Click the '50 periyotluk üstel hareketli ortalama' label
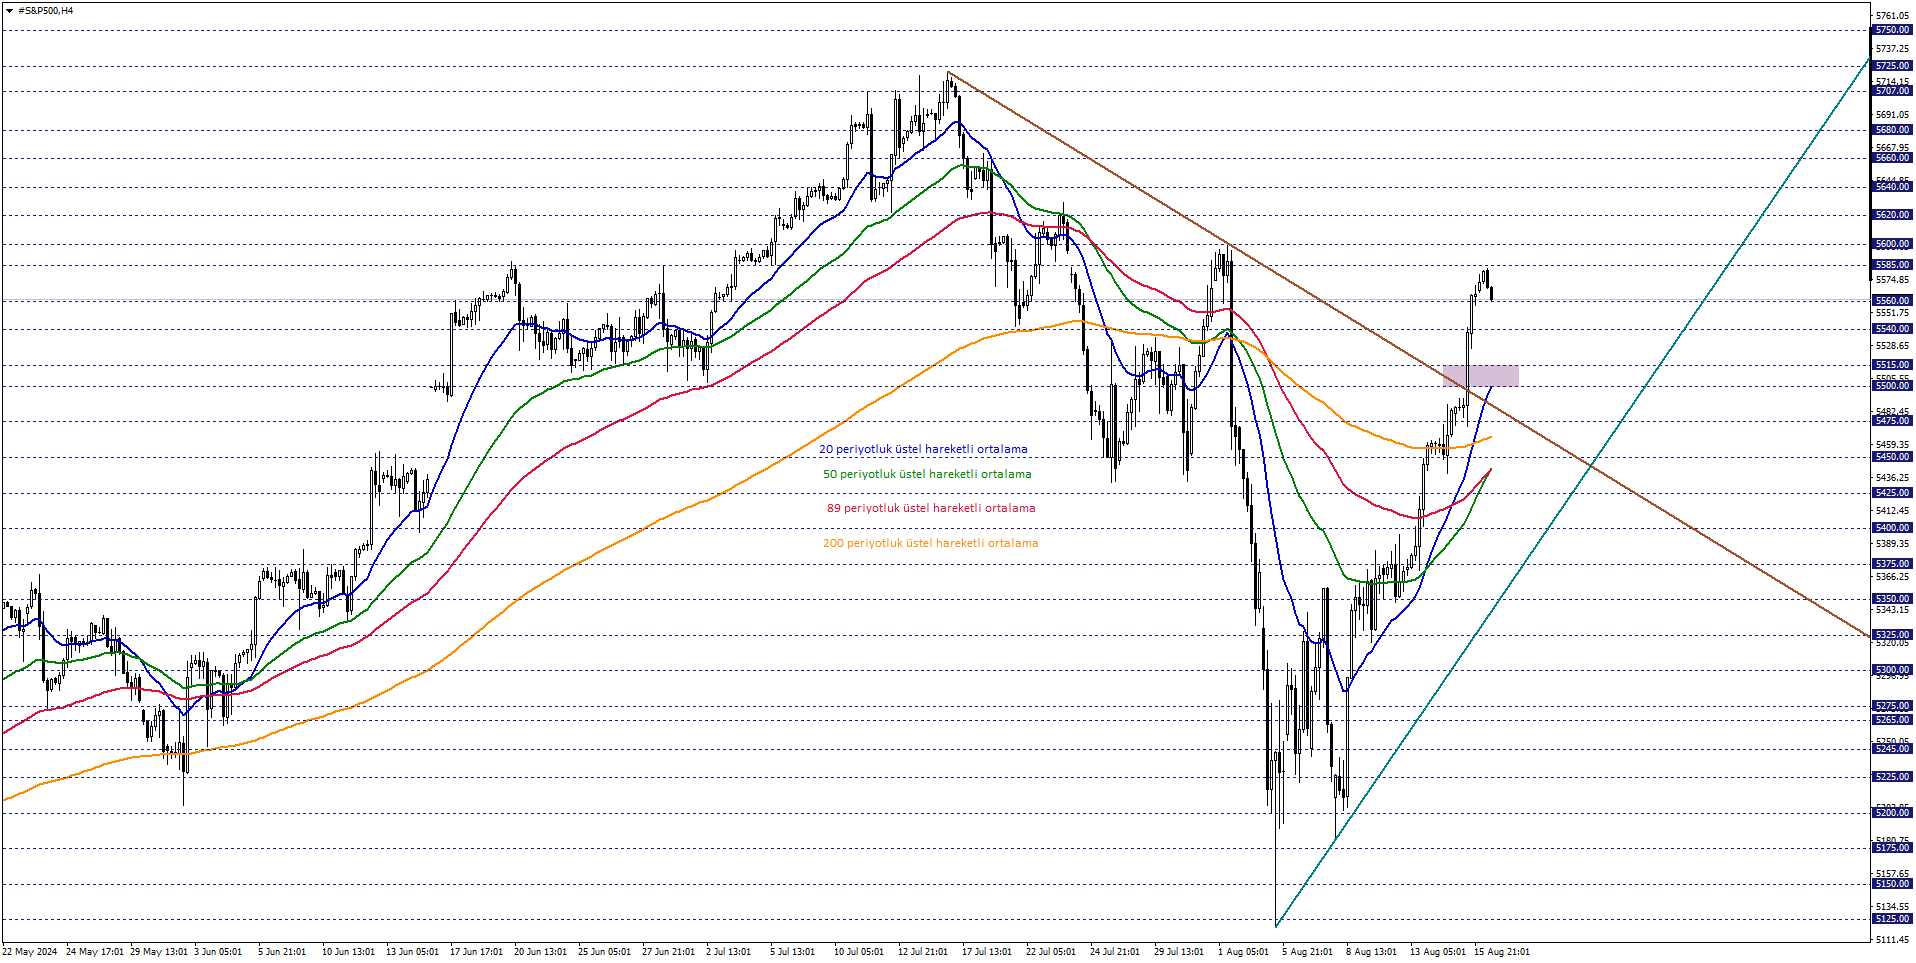Image resolution: width=1916 pixels, height=963 pixels. (927, 475)
